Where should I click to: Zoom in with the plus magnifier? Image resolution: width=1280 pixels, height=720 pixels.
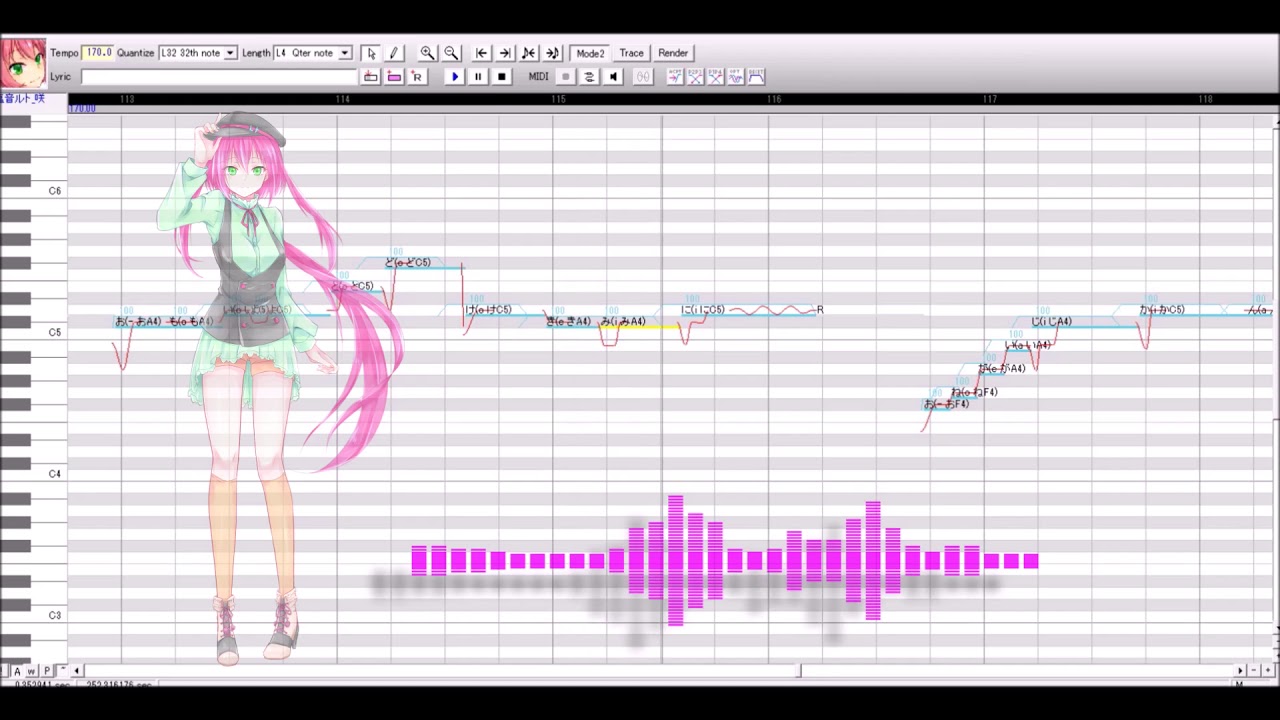pyautogui.click(x=427, y=53)
